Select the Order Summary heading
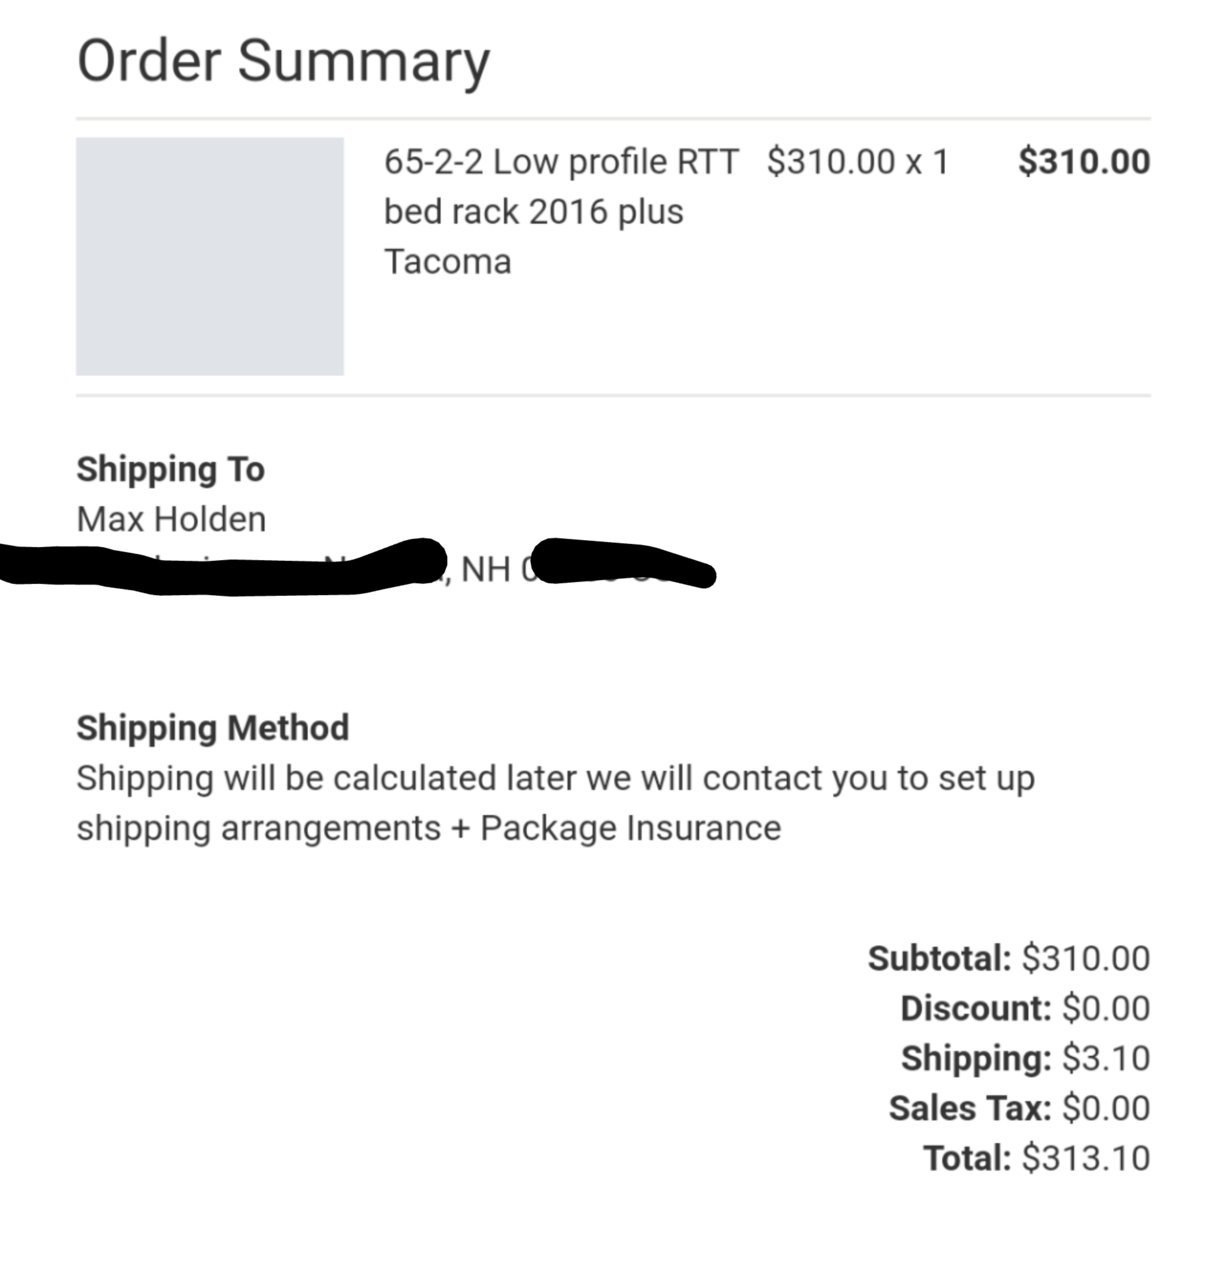The image size is (1226, 1279). [x=283, y=60]
